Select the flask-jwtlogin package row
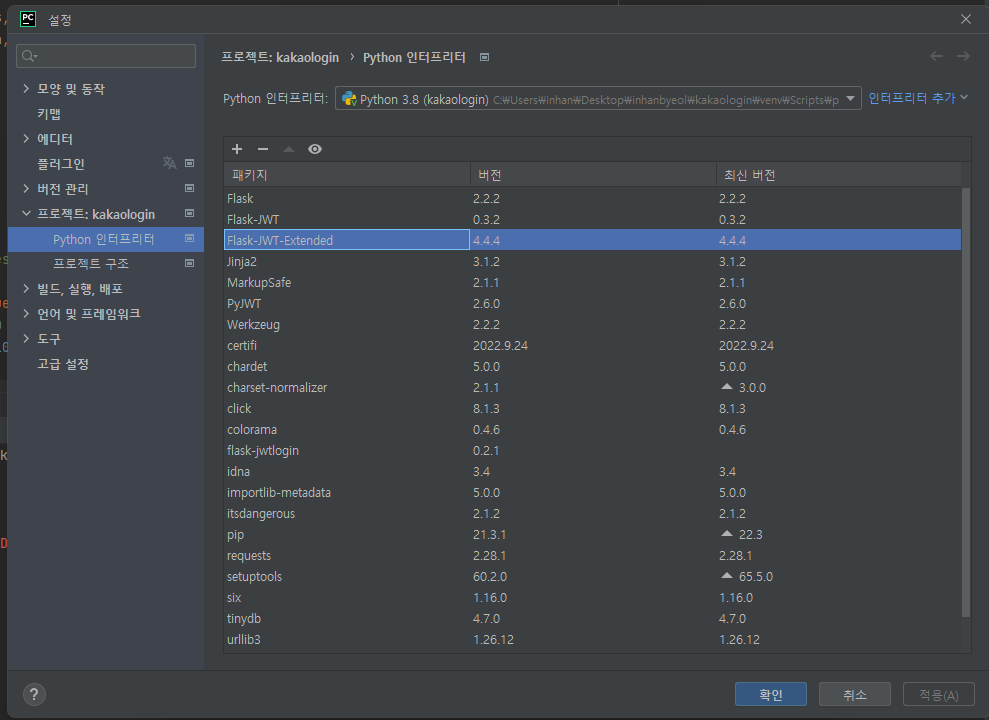 coord(592,450)
